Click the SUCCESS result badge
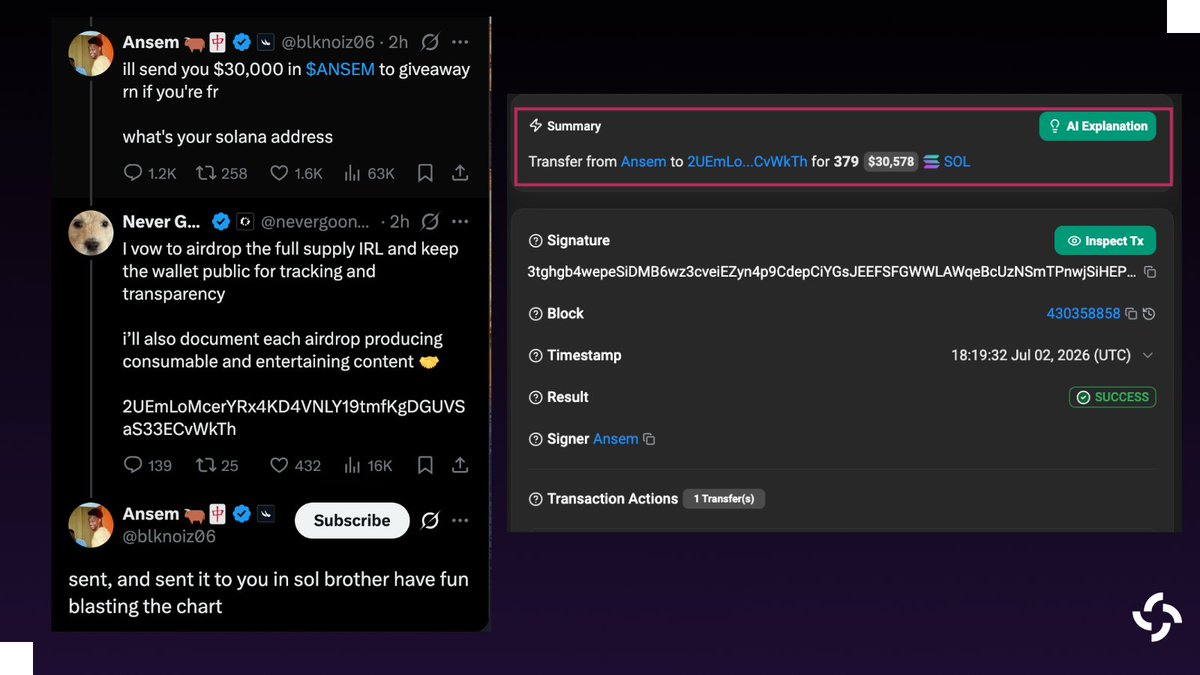Viewport: 1200px width, 675px height. click(x=1112, y=397)
